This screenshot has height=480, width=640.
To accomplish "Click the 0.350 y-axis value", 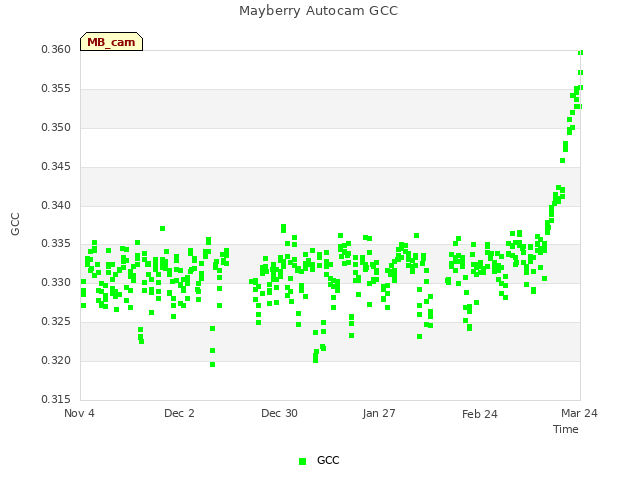I will 56,127.
